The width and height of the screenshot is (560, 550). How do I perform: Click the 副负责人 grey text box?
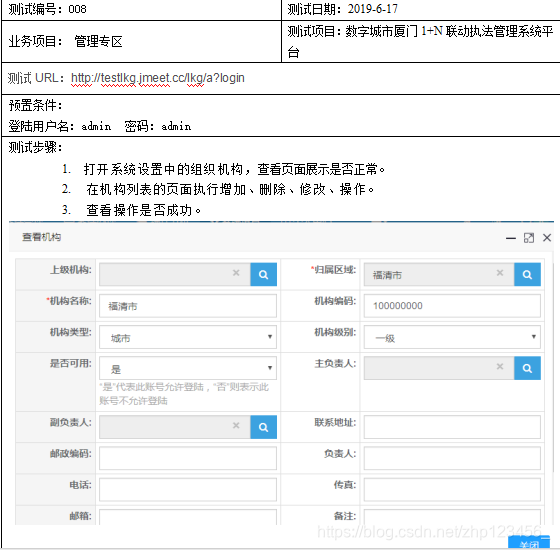pyautogui.click(x=175, y=427)
